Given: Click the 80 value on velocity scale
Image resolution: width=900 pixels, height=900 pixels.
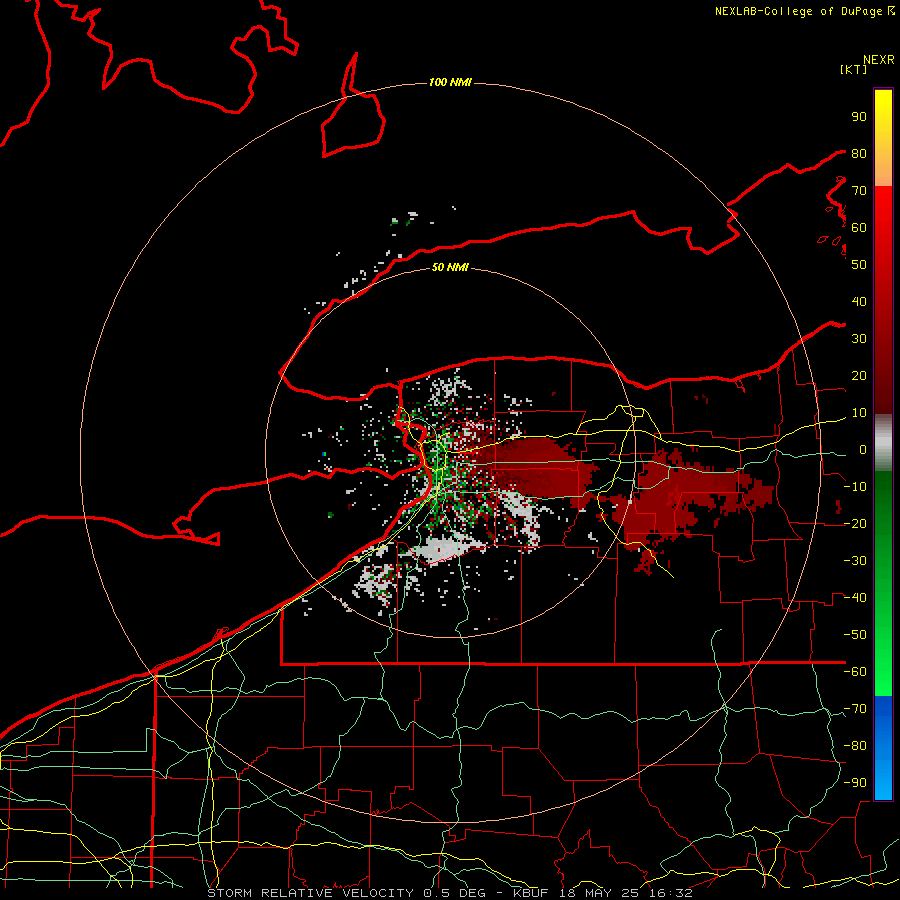Looking at the screenshot, I should coord(859,153).
